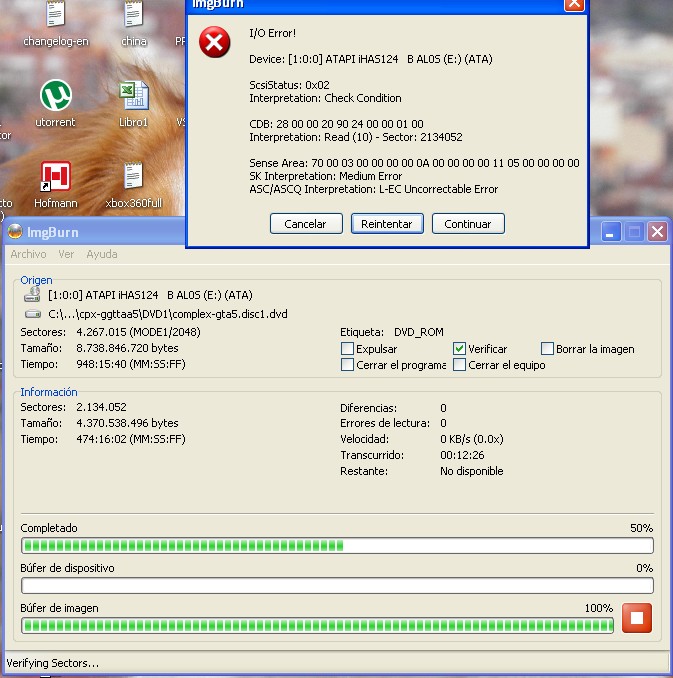This screenshot has width=673, height=678.
Task: Click the Velocidad value 0 KB/s (0.0x)
Action: click(471, 439)
